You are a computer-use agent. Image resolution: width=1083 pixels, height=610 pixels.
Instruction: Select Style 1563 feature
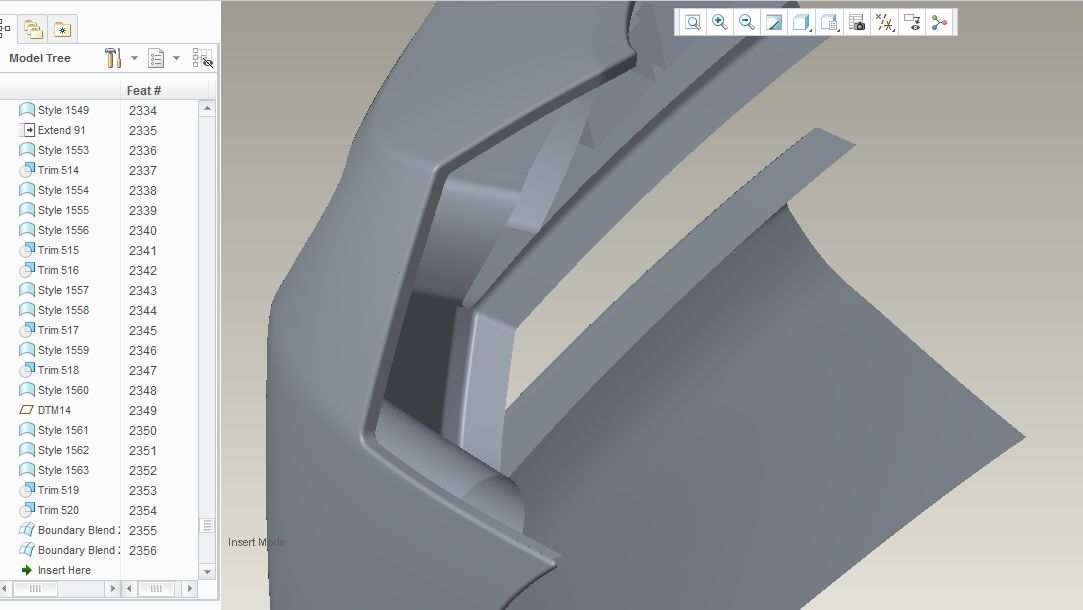tap(63, 470)
